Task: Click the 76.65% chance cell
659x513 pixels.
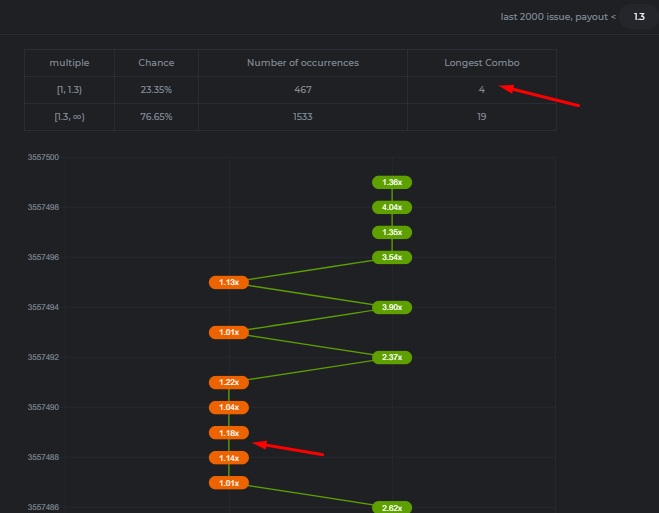Action: 156,117
